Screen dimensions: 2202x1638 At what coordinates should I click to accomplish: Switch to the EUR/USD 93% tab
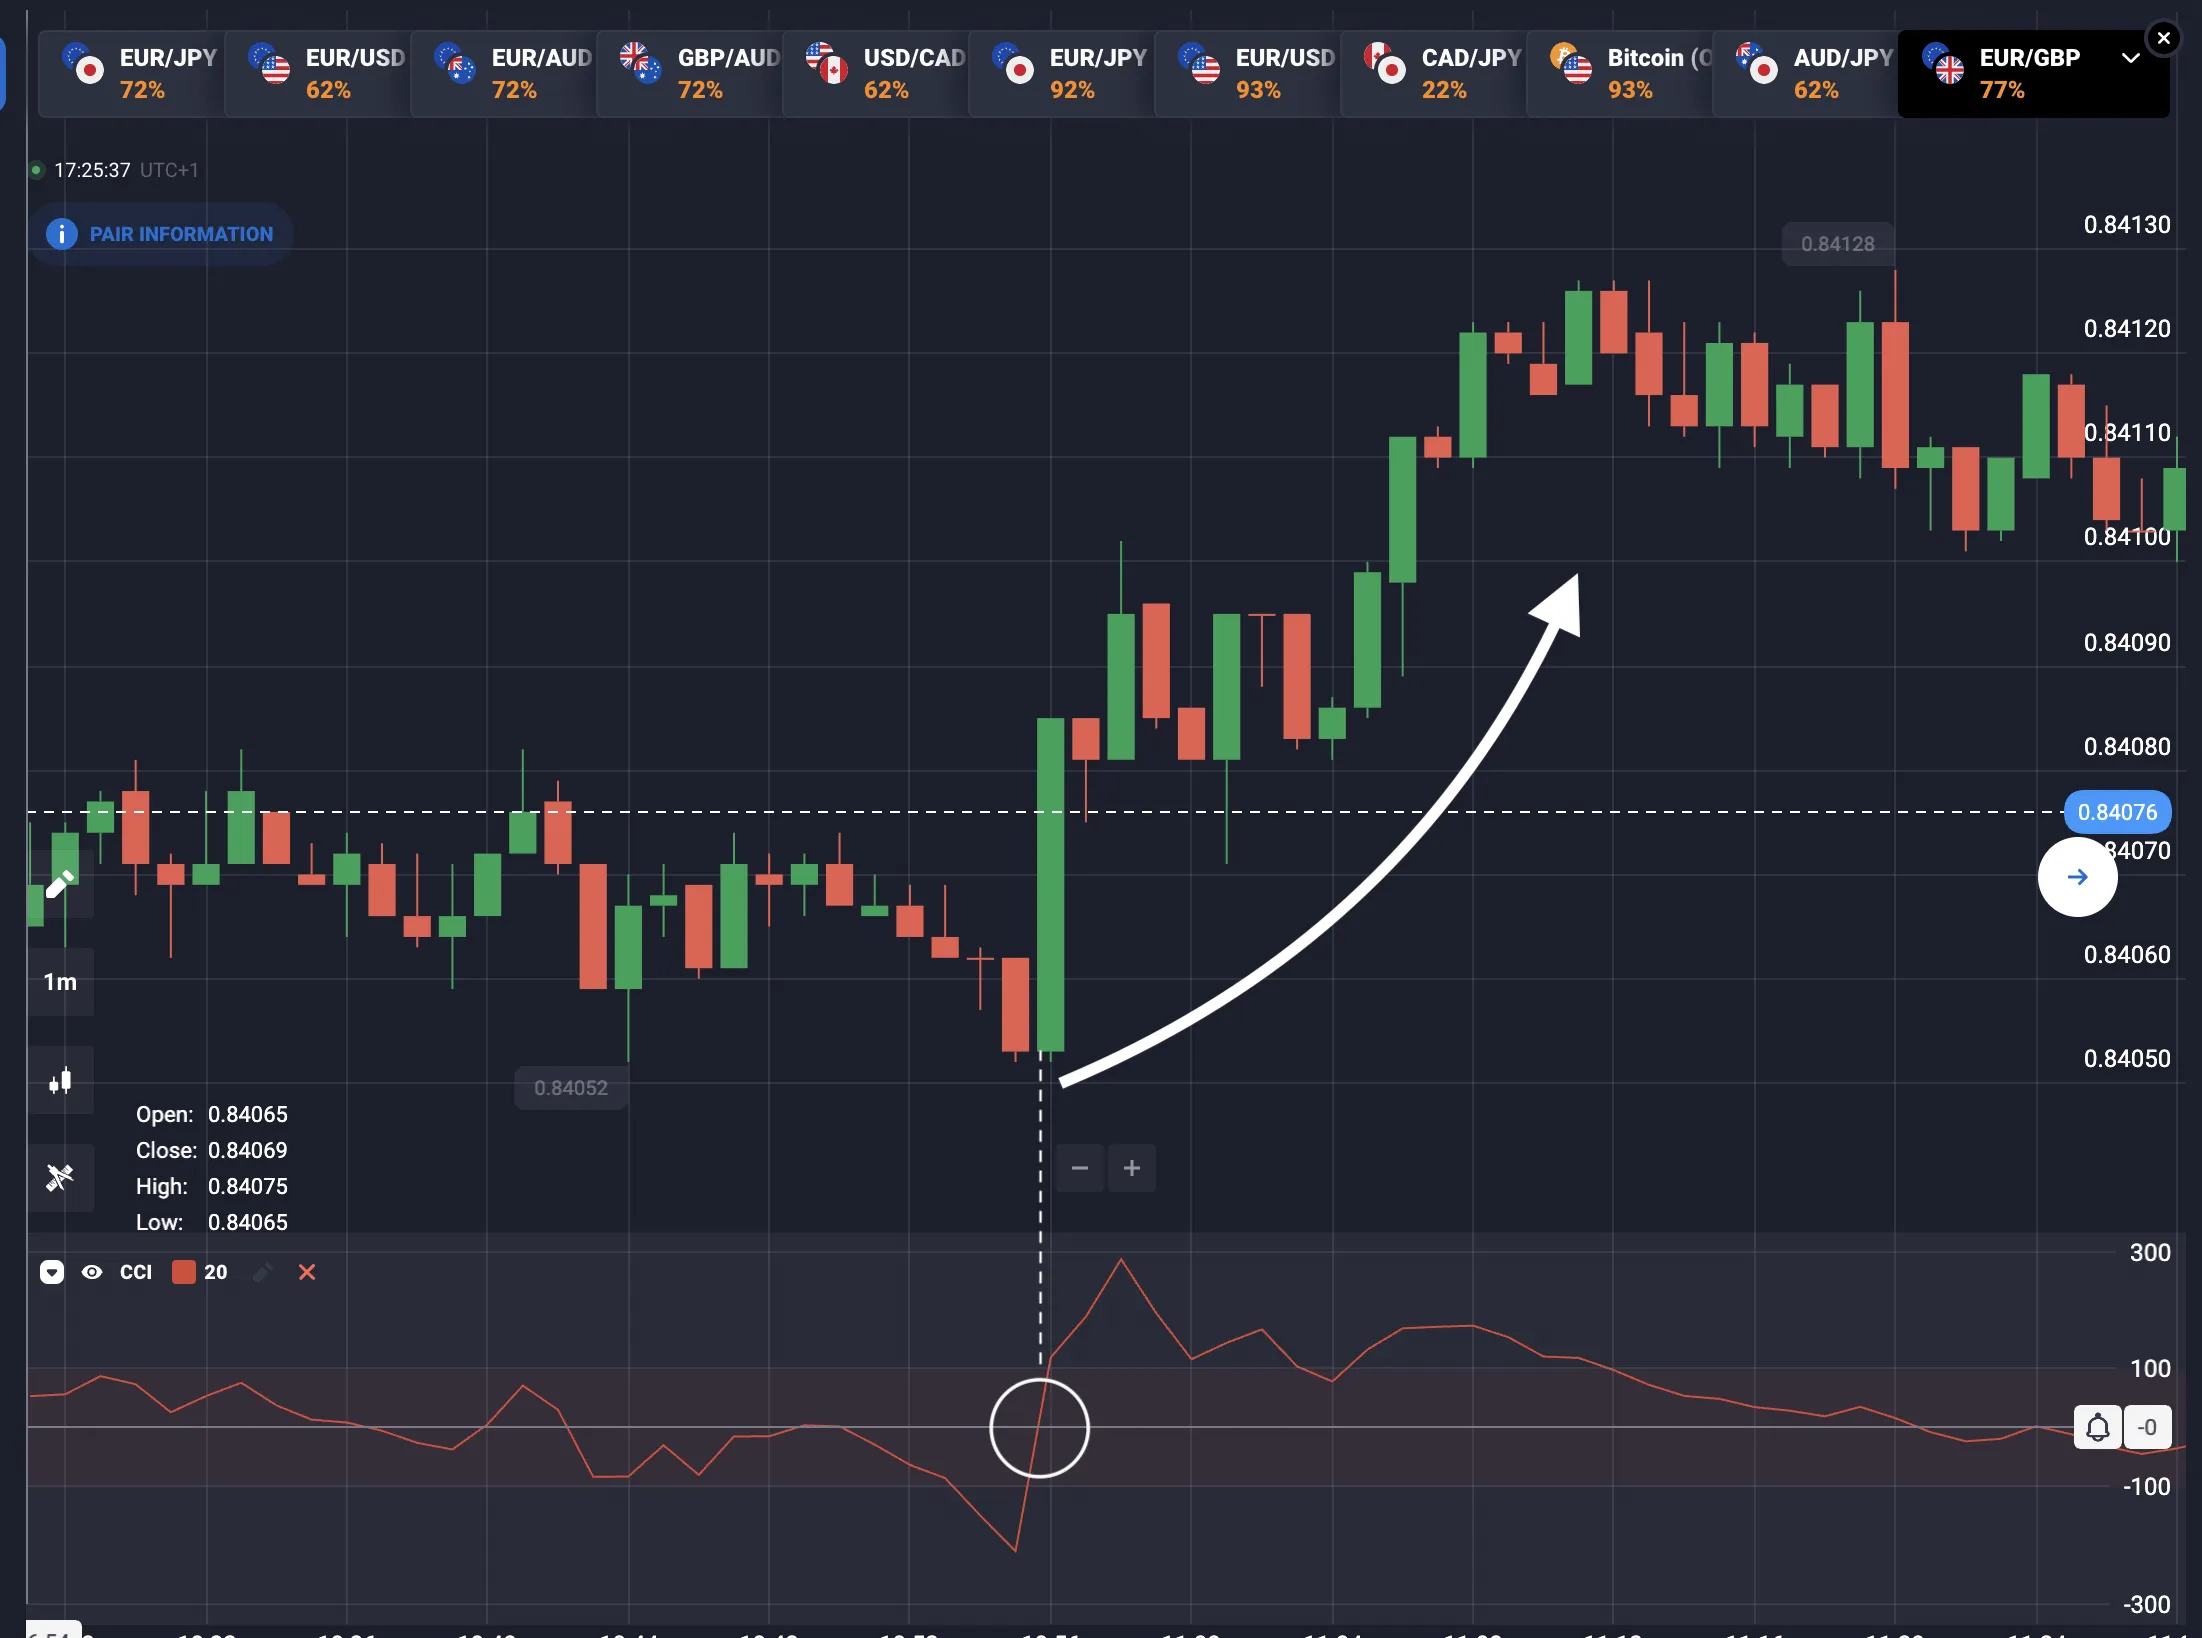click(x=1247, y=74)
